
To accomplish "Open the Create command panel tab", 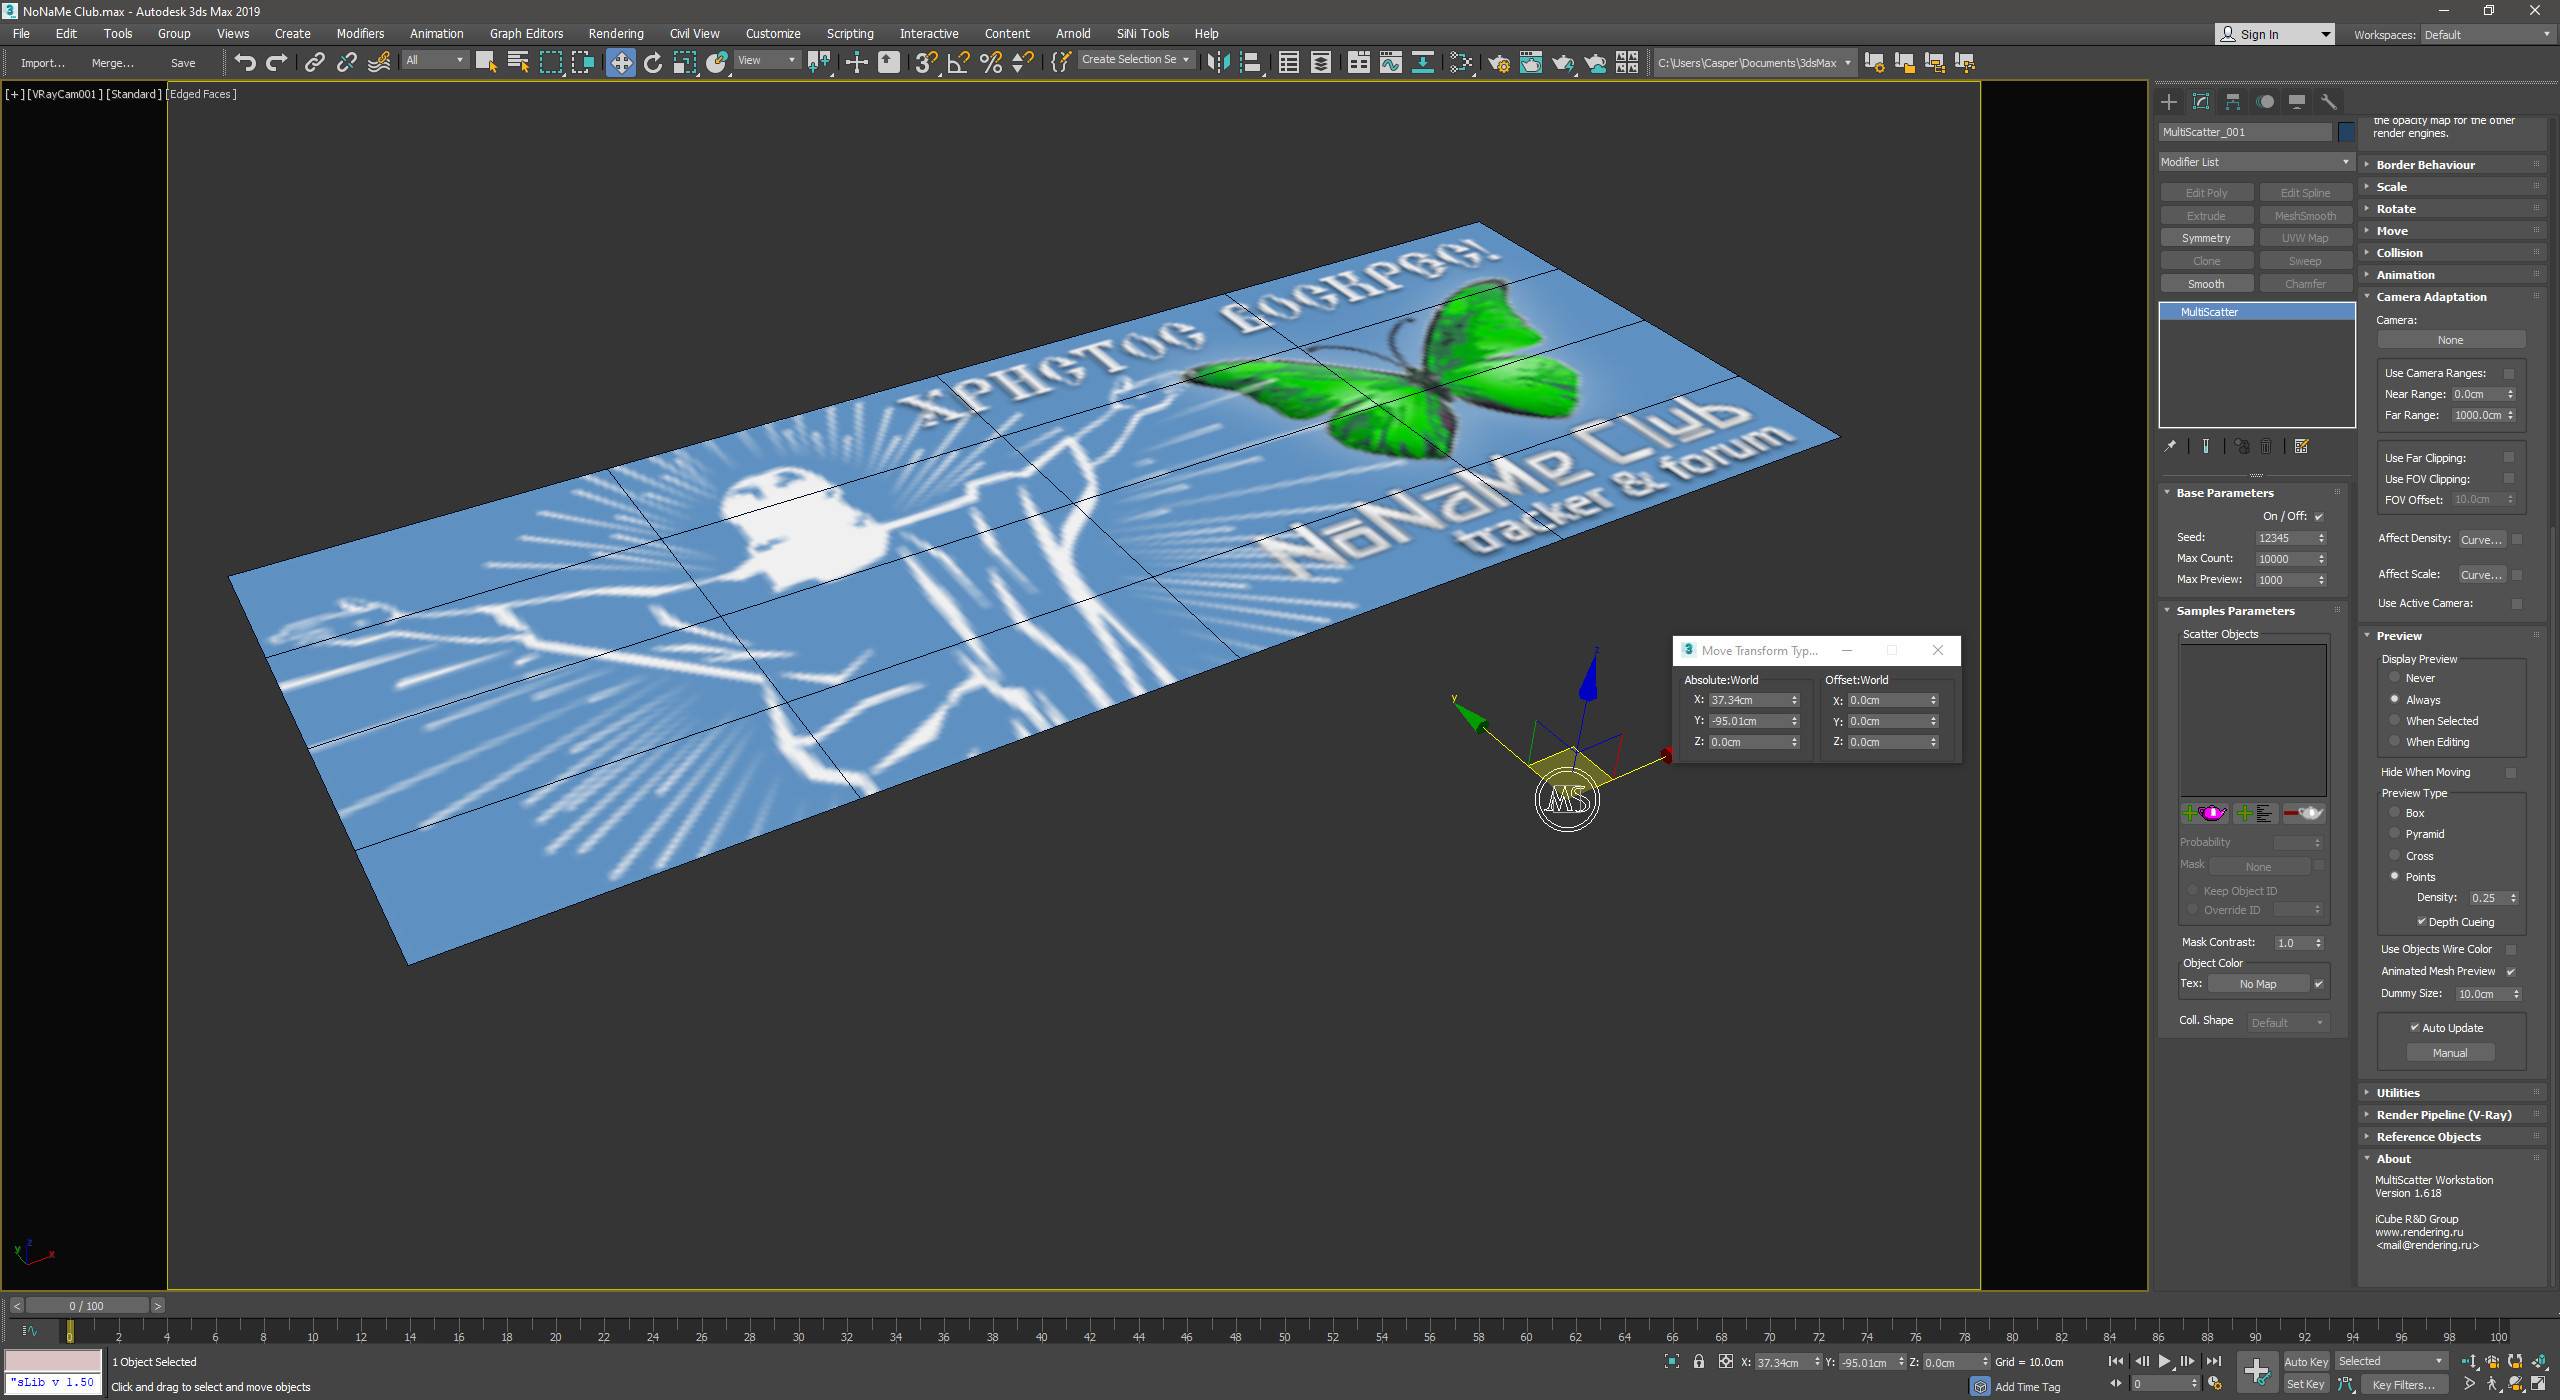I will (2169, 102).
